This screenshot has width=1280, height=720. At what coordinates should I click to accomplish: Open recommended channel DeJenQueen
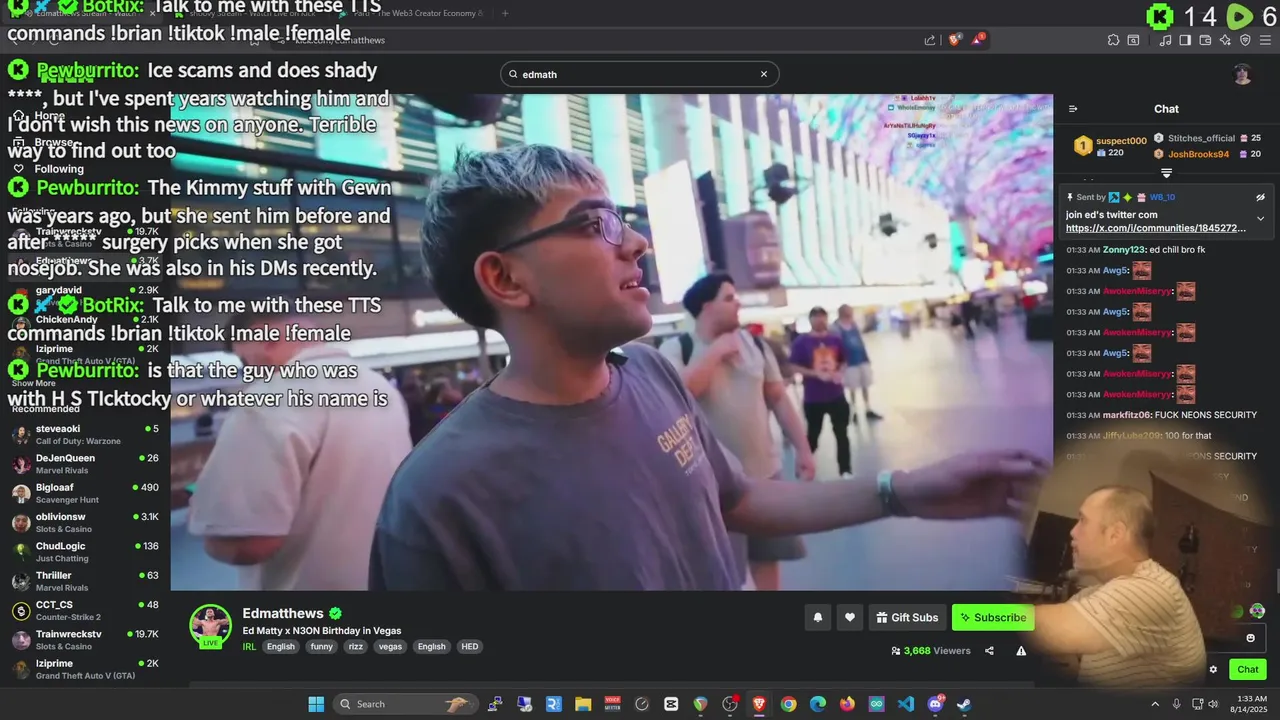[85, 464]
